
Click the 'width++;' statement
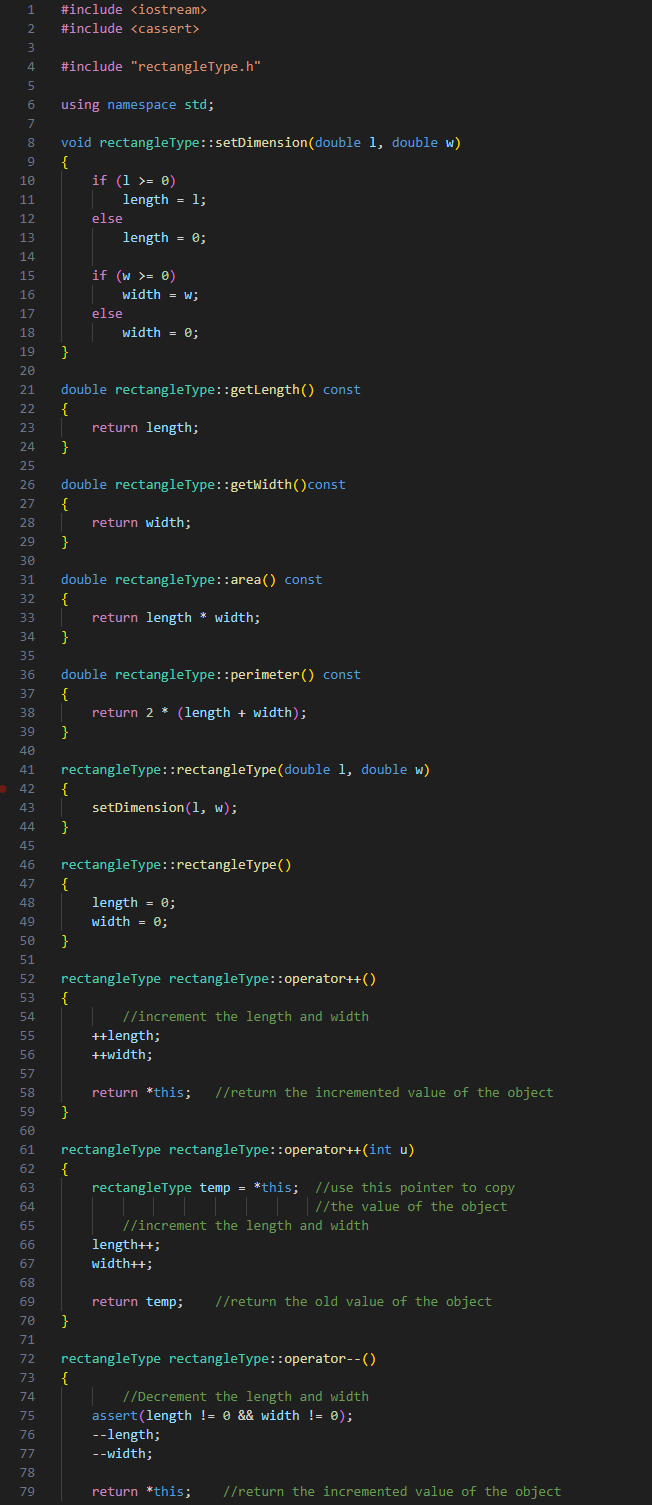tap(123, 1263)
